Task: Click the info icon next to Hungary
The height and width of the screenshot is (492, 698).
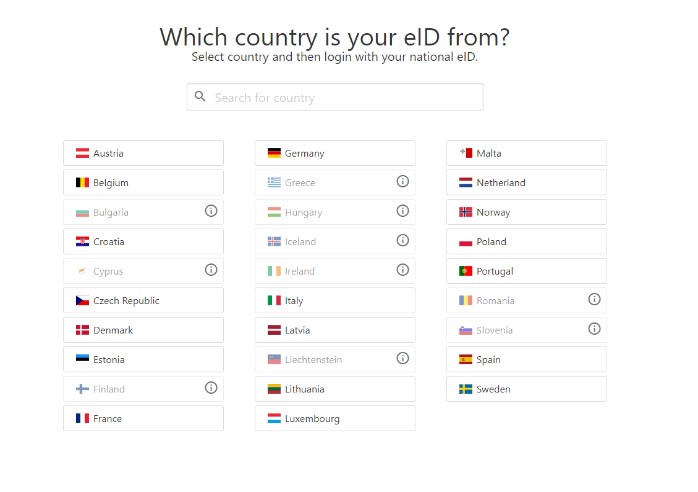Action: (402, 211)
